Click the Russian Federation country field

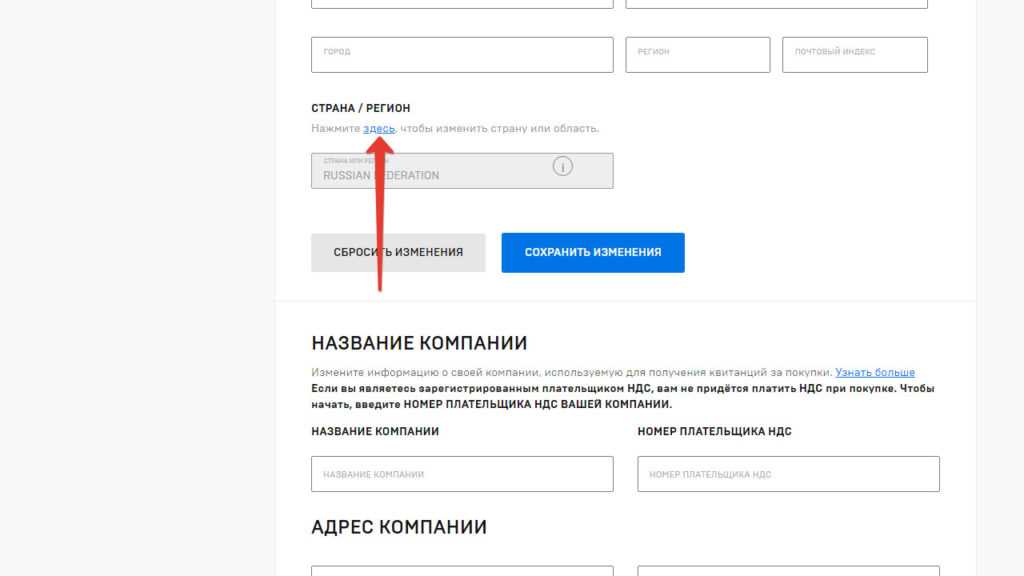pyautogui.click(x=462, y=170)
